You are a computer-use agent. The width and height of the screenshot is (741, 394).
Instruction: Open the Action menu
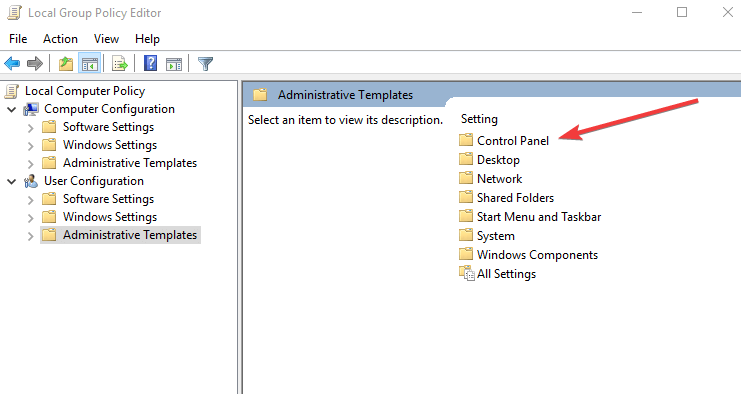60,39
